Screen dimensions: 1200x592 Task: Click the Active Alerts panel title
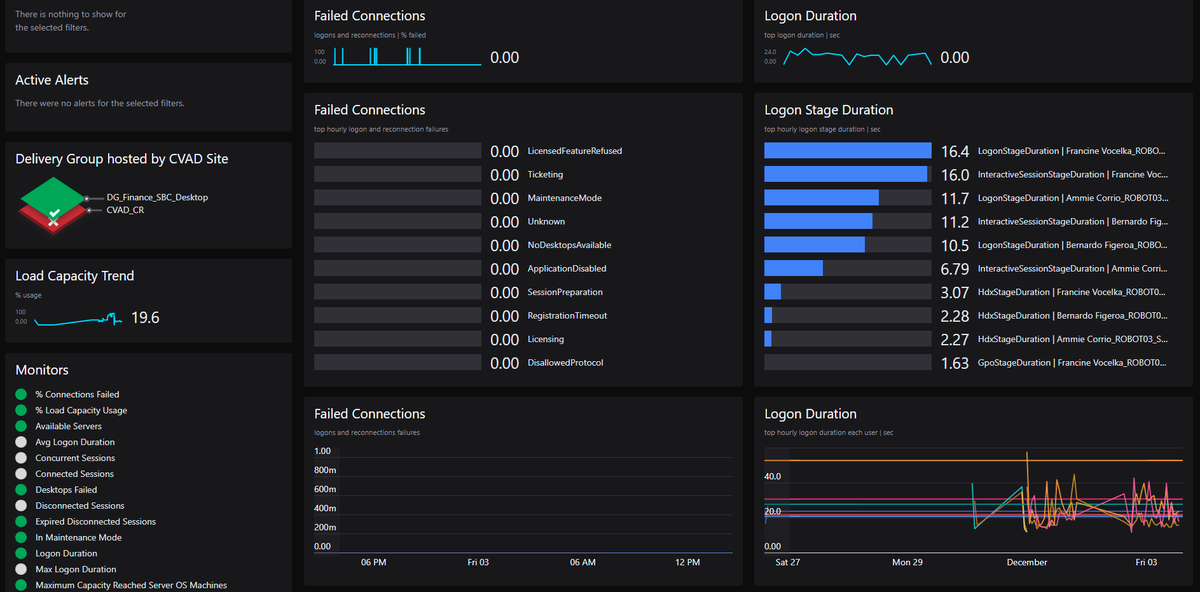point(52,80)
